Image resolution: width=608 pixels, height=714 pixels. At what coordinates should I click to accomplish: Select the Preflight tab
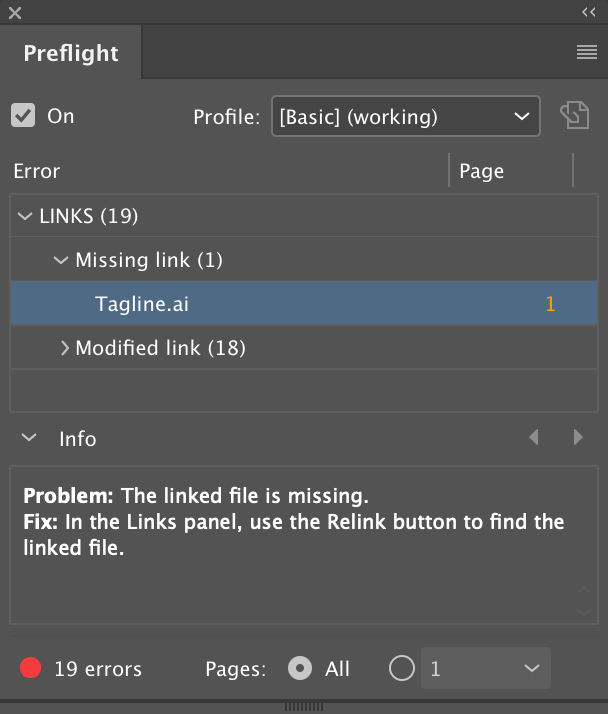[x=71, y=53]
